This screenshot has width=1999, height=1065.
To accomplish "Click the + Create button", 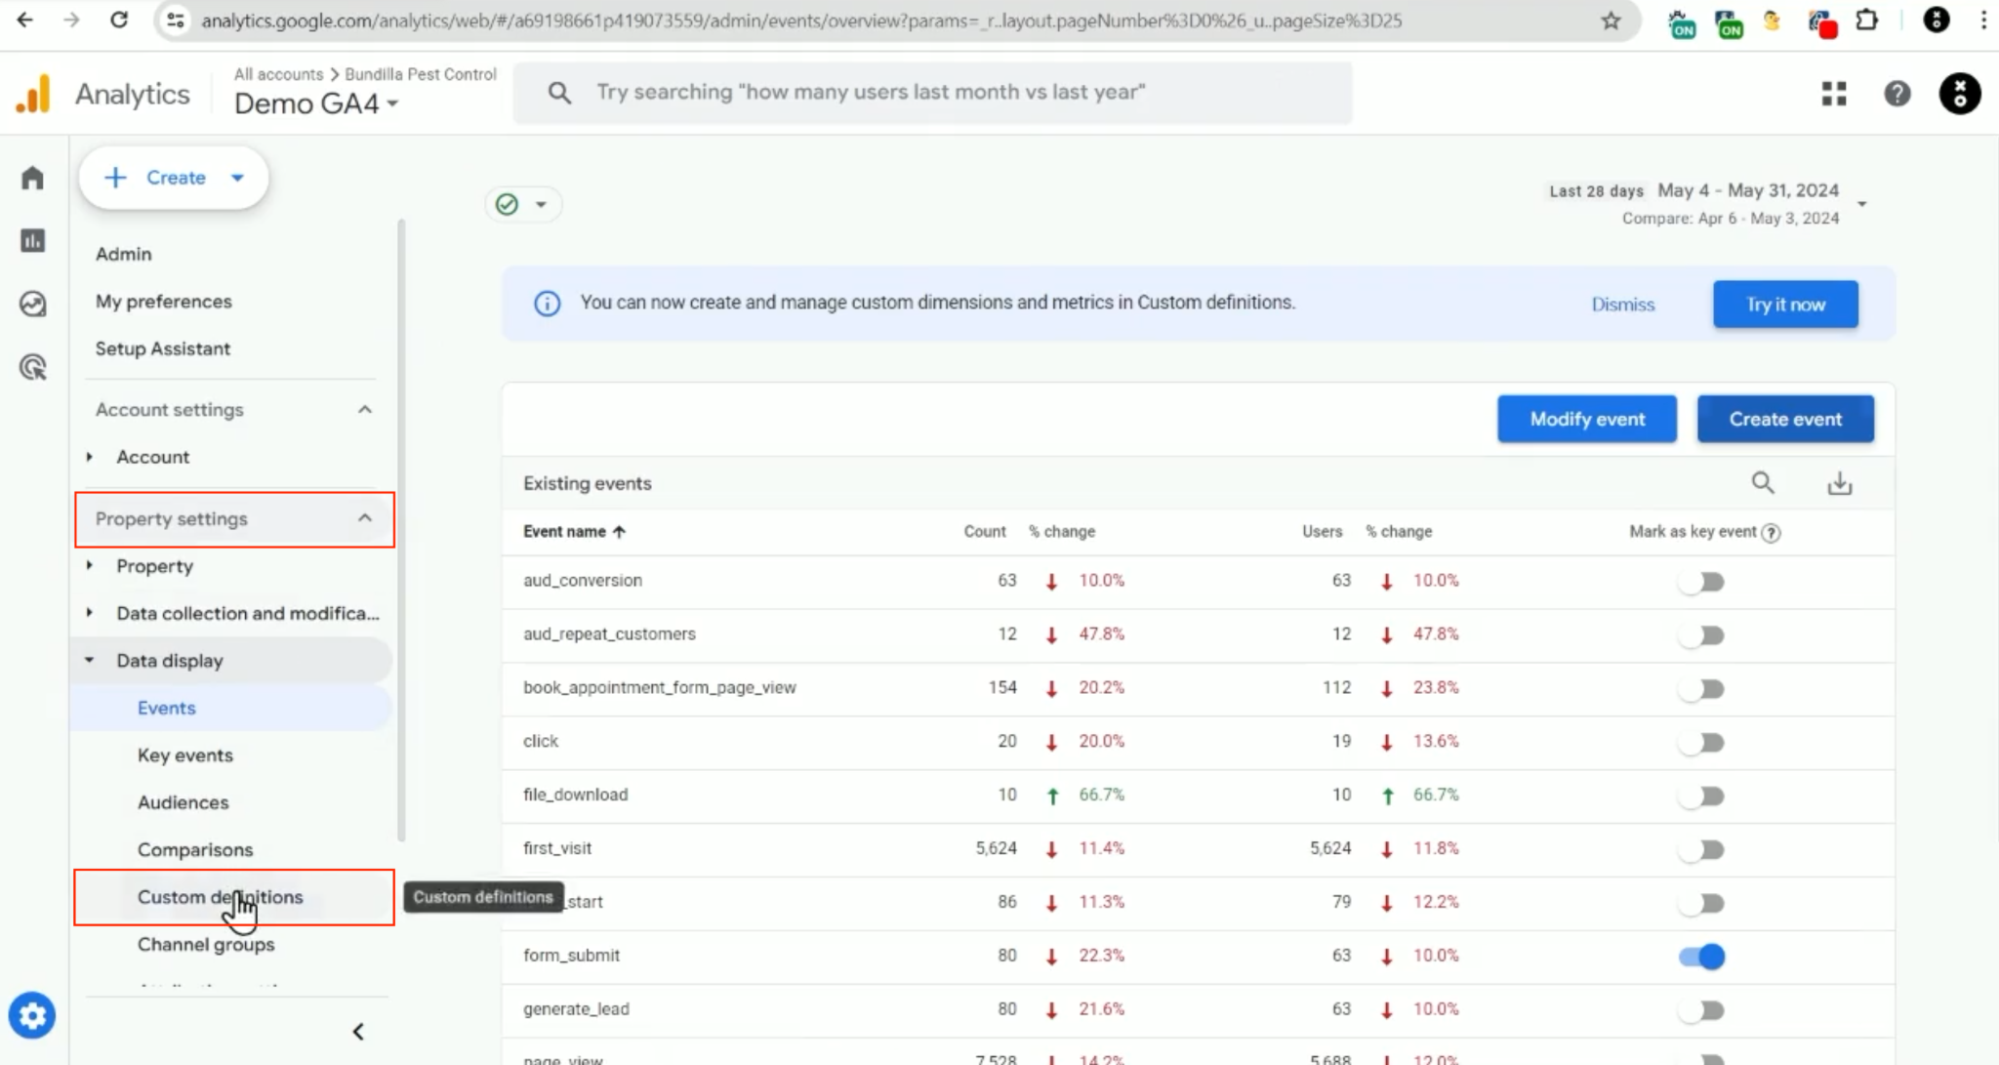I will point(173,178).
